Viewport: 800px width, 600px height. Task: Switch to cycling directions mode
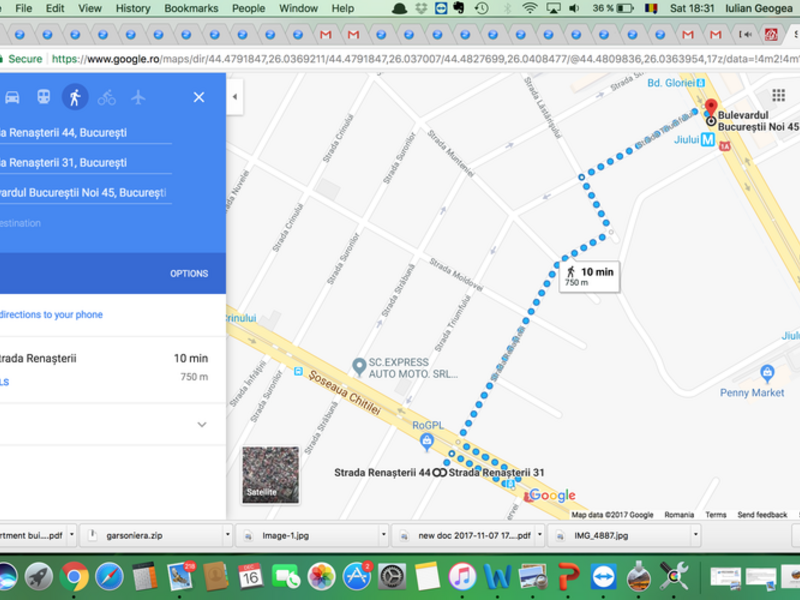pyautogui.click(x=106, y=97)
